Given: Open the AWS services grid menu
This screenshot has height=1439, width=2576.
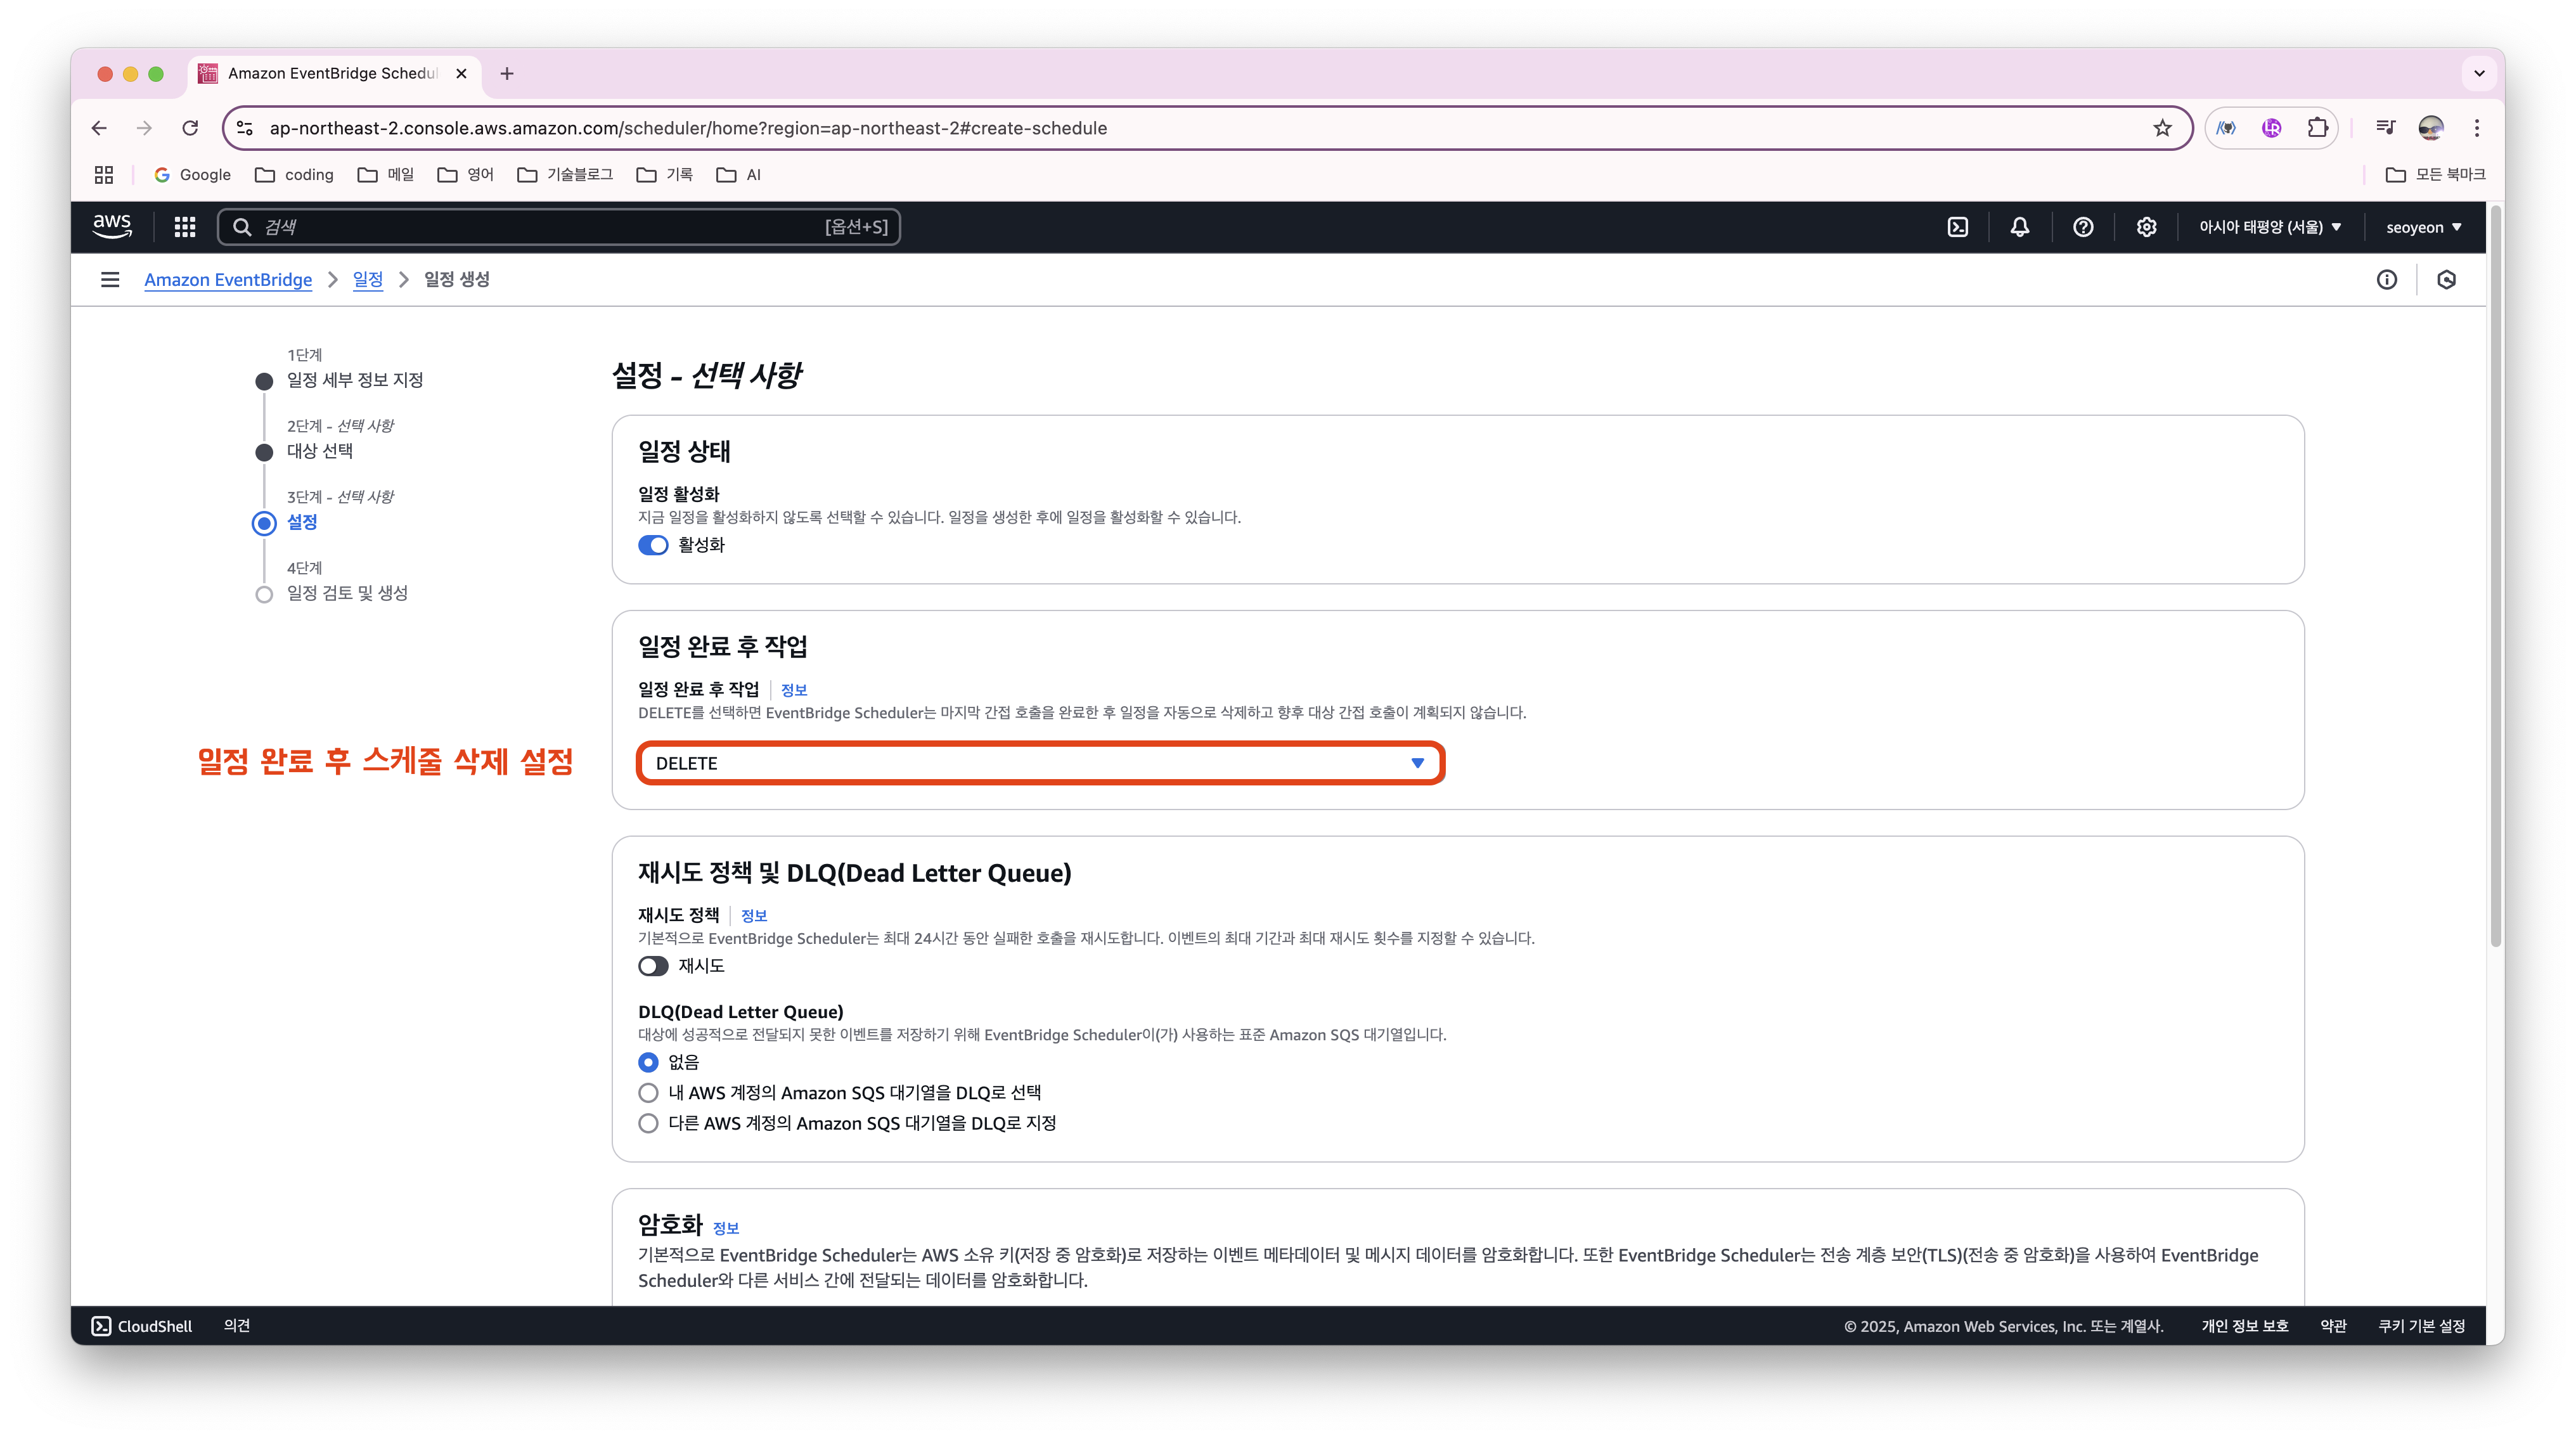Looking at the screenshot, I should (x=185, y=227).
